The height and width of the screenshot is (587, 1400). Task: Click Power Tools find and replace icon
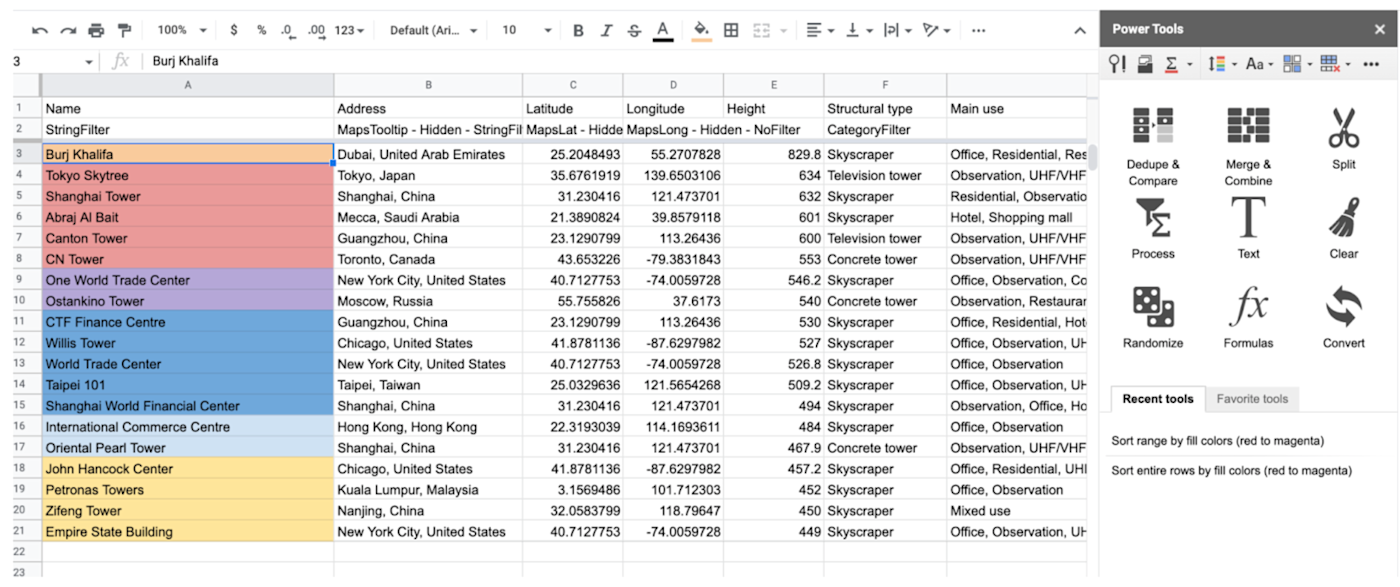pos(1117,64)
